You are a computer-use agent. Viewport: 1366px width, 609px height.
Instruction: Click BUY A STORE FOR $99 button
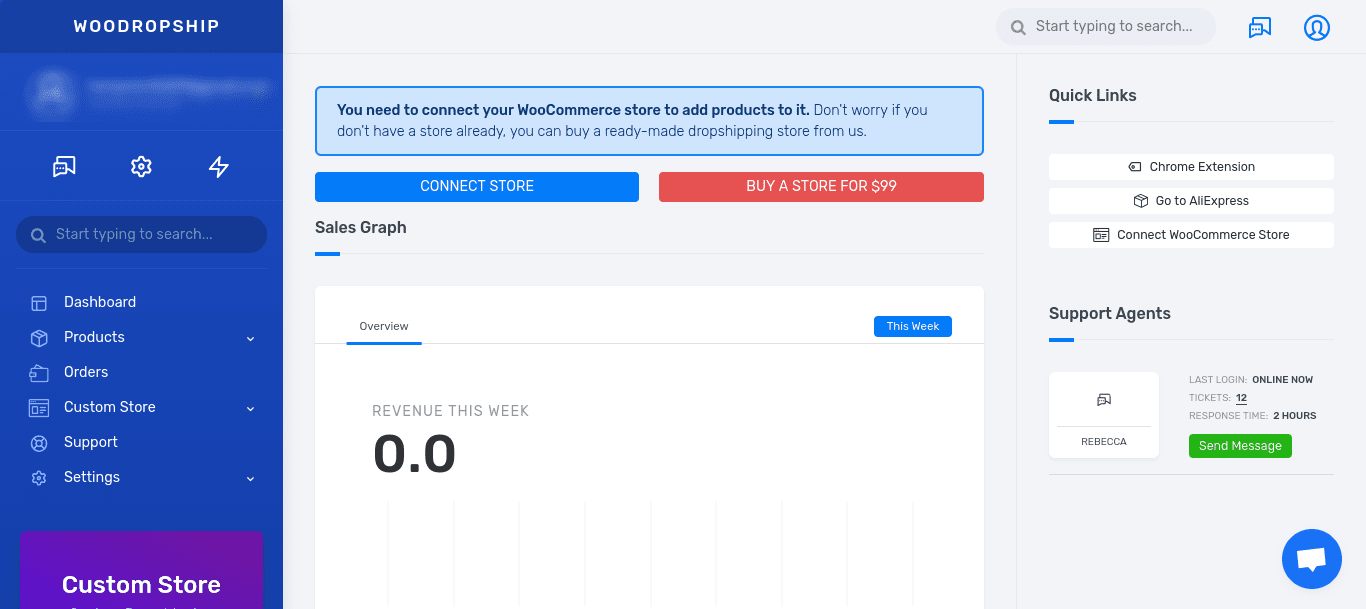(821, 186)
